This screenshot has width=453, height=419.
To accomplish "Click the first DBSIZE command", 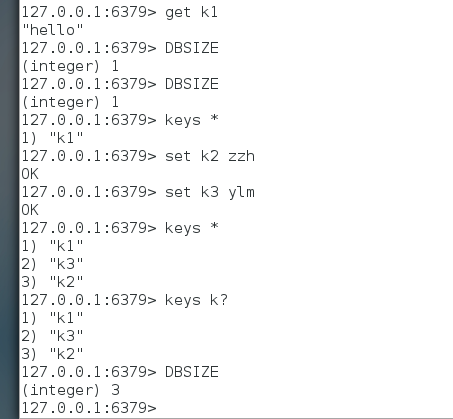I will click(192, 48).
